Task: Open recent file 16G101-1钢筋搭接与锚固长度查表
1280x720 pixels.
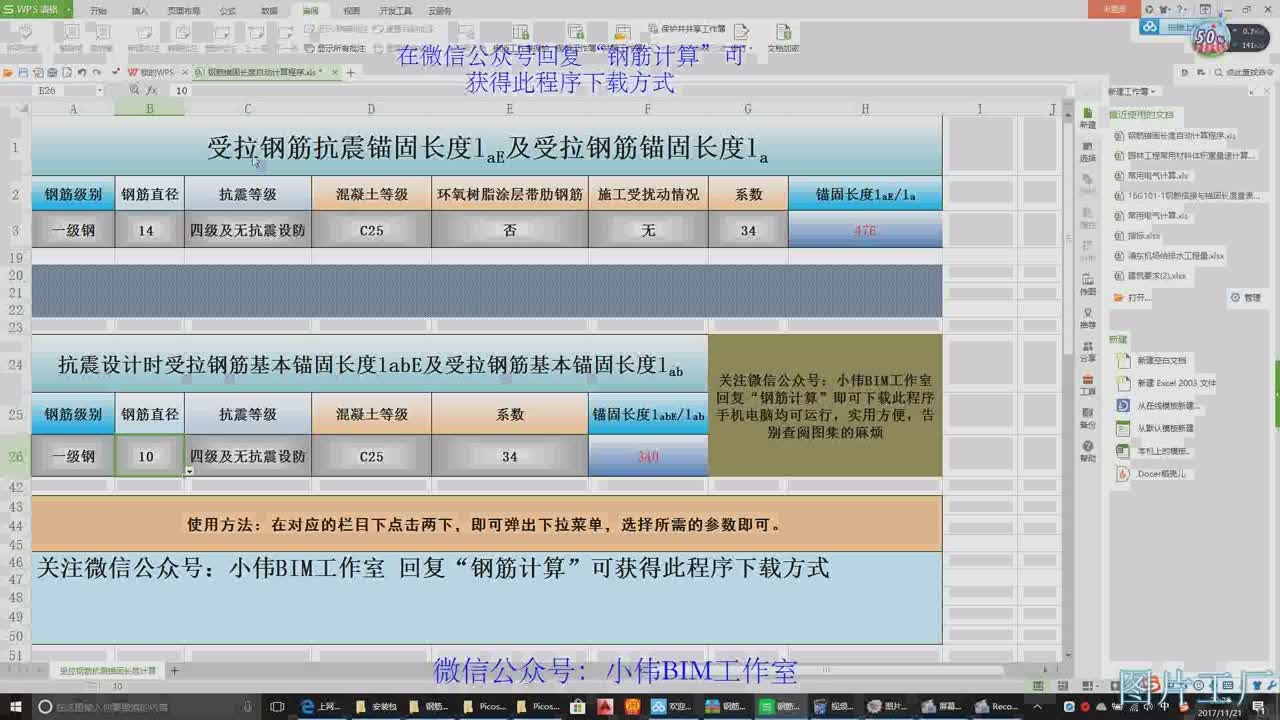Action: 1186,195
